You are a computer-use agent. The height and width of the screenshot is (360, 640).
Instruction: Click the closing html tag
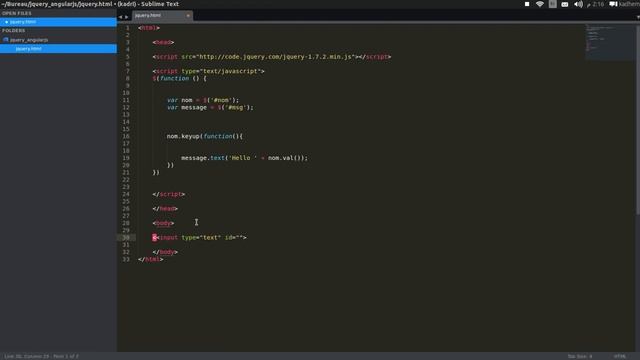[151, 259]
